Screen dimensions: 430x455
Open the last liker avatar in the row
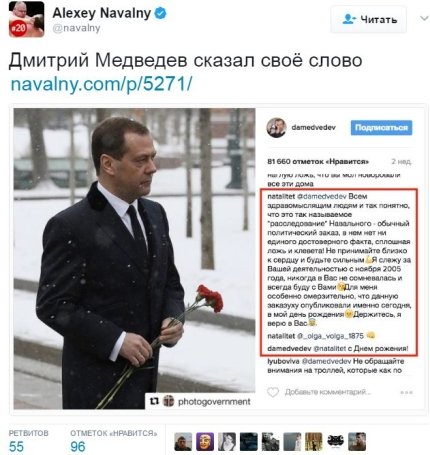point(357,442)
